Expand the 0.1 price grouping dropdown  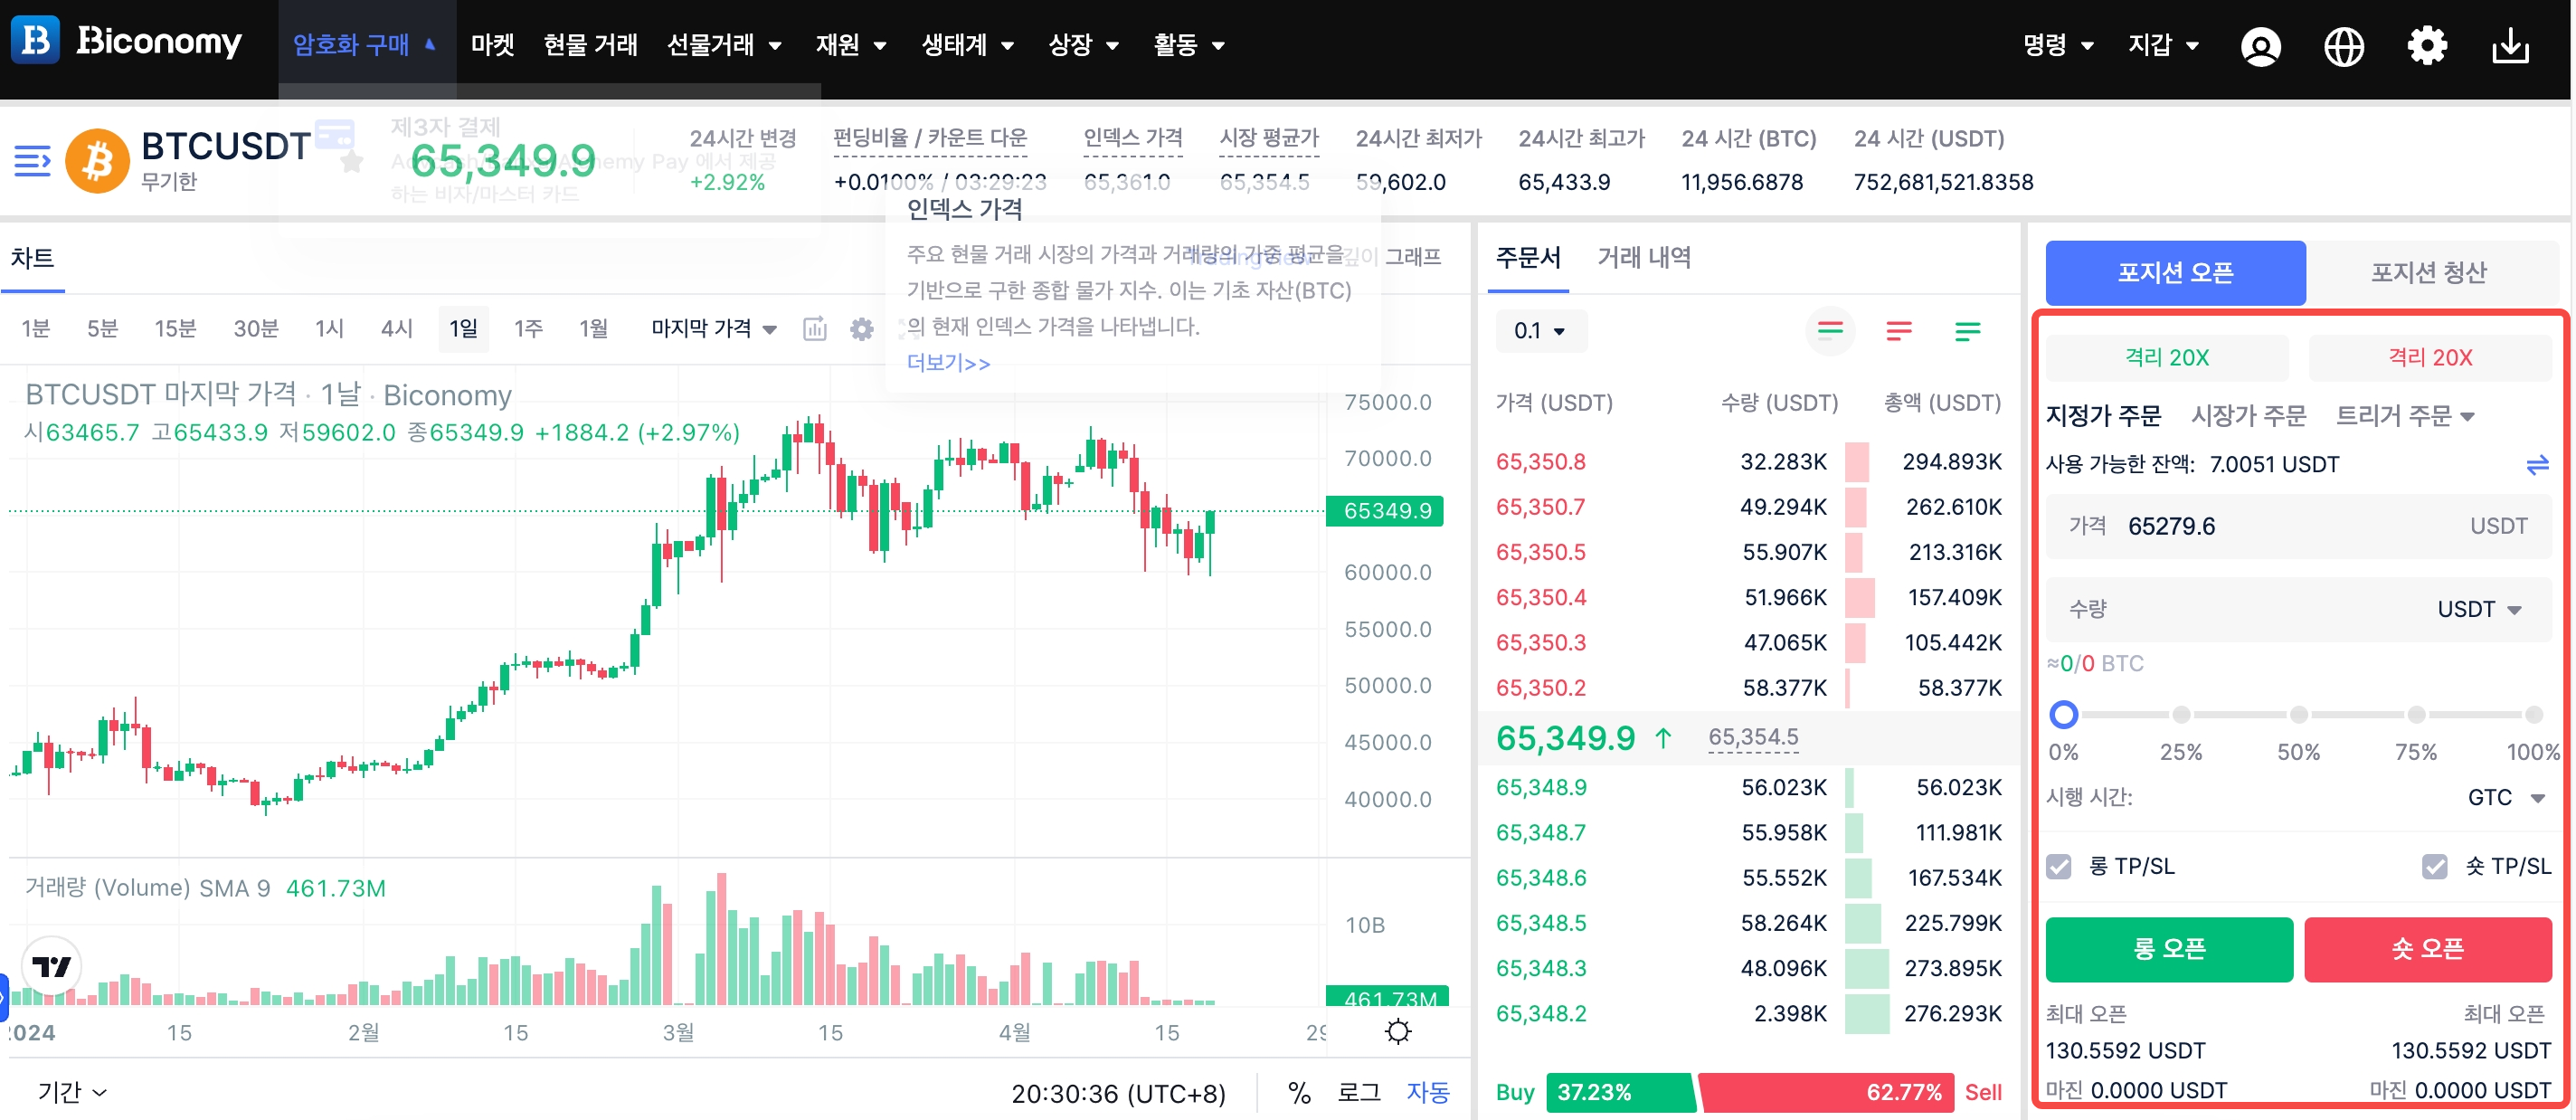click(1540, 331)
